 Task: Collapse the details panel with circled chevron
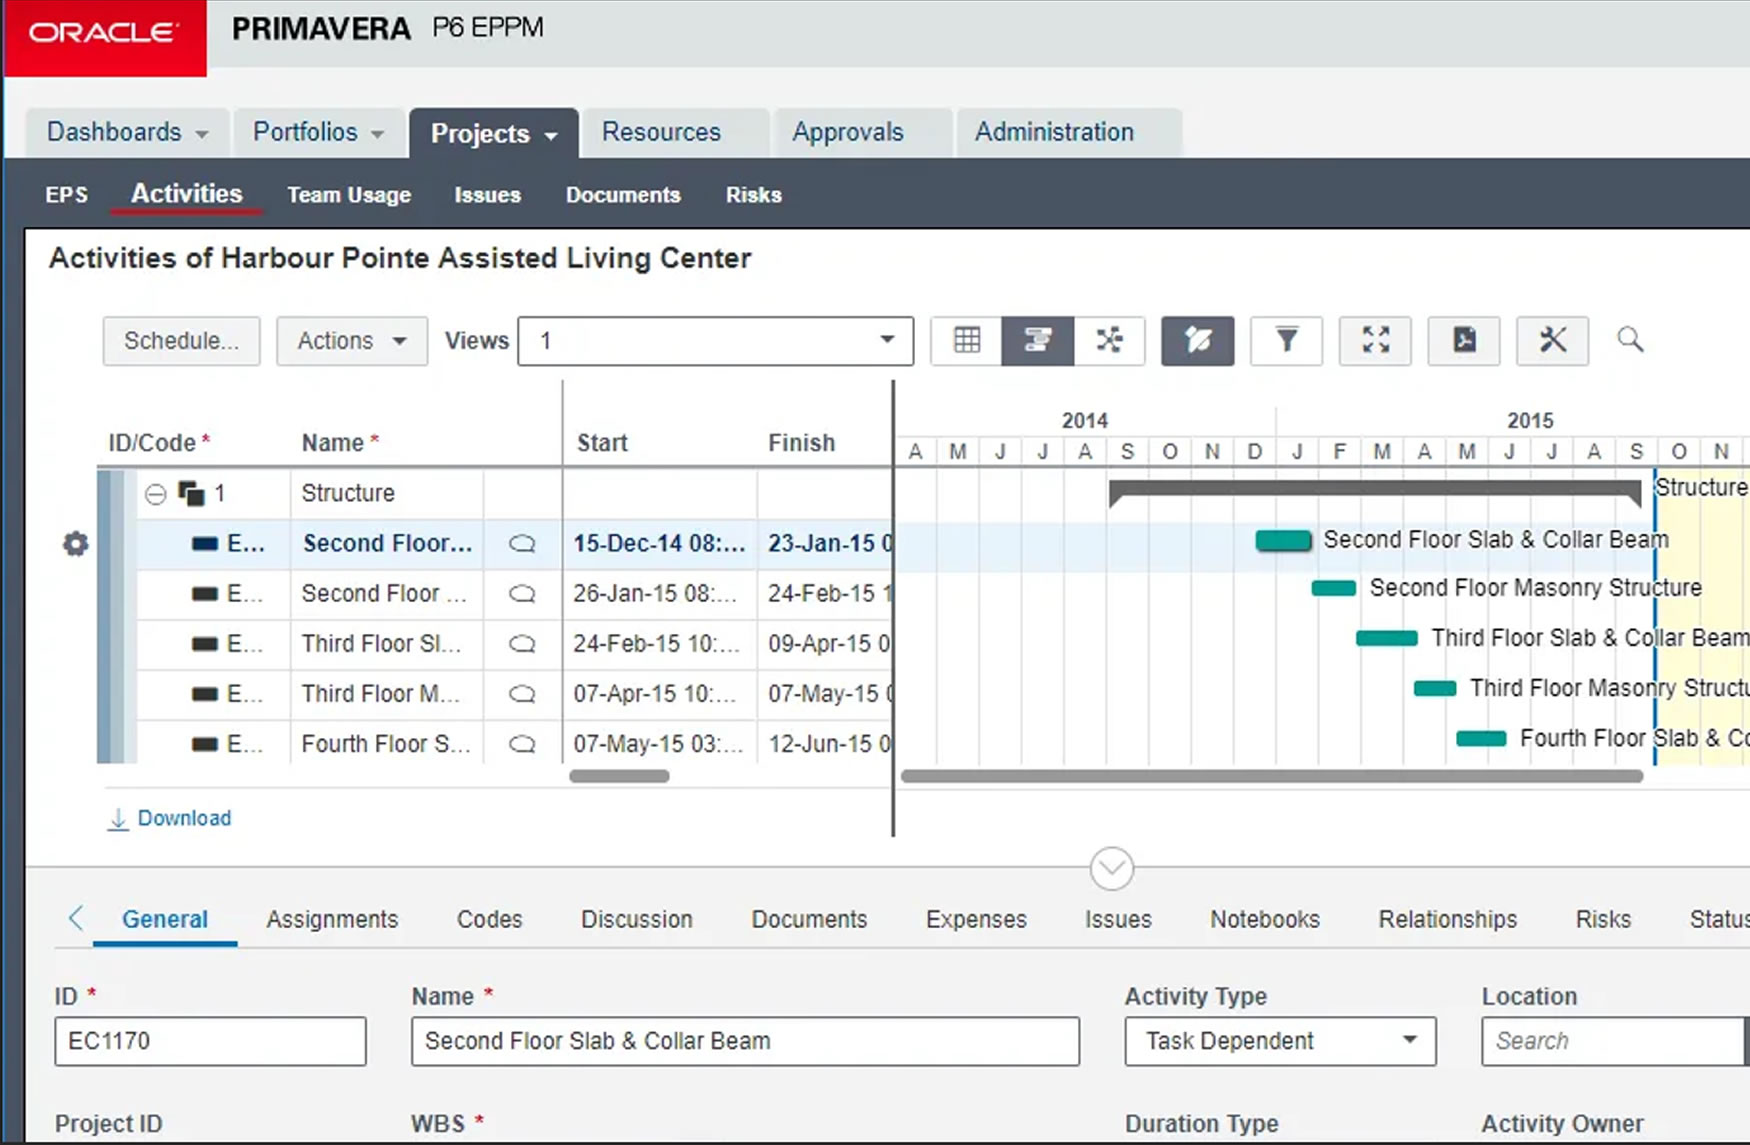[1111, 868]
